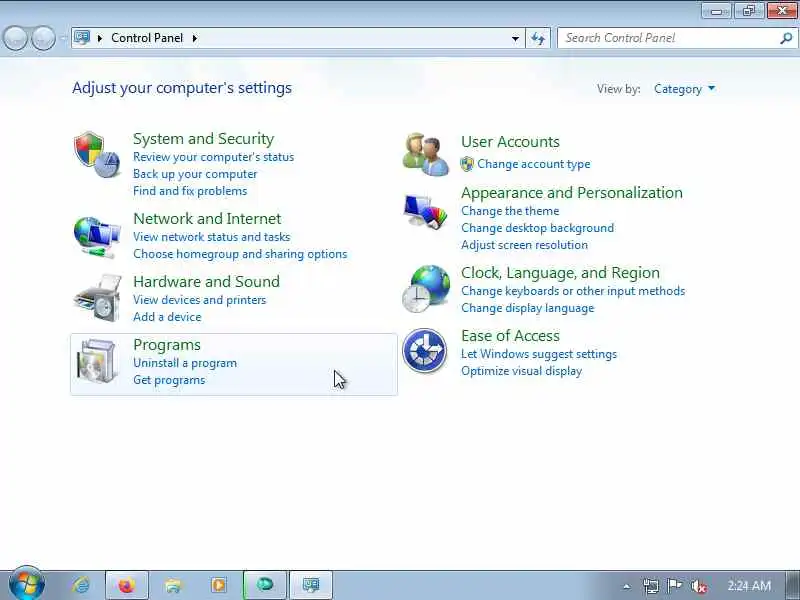Click Get programs link
This screenshot has width=800, height=600.
pos(169,380)
